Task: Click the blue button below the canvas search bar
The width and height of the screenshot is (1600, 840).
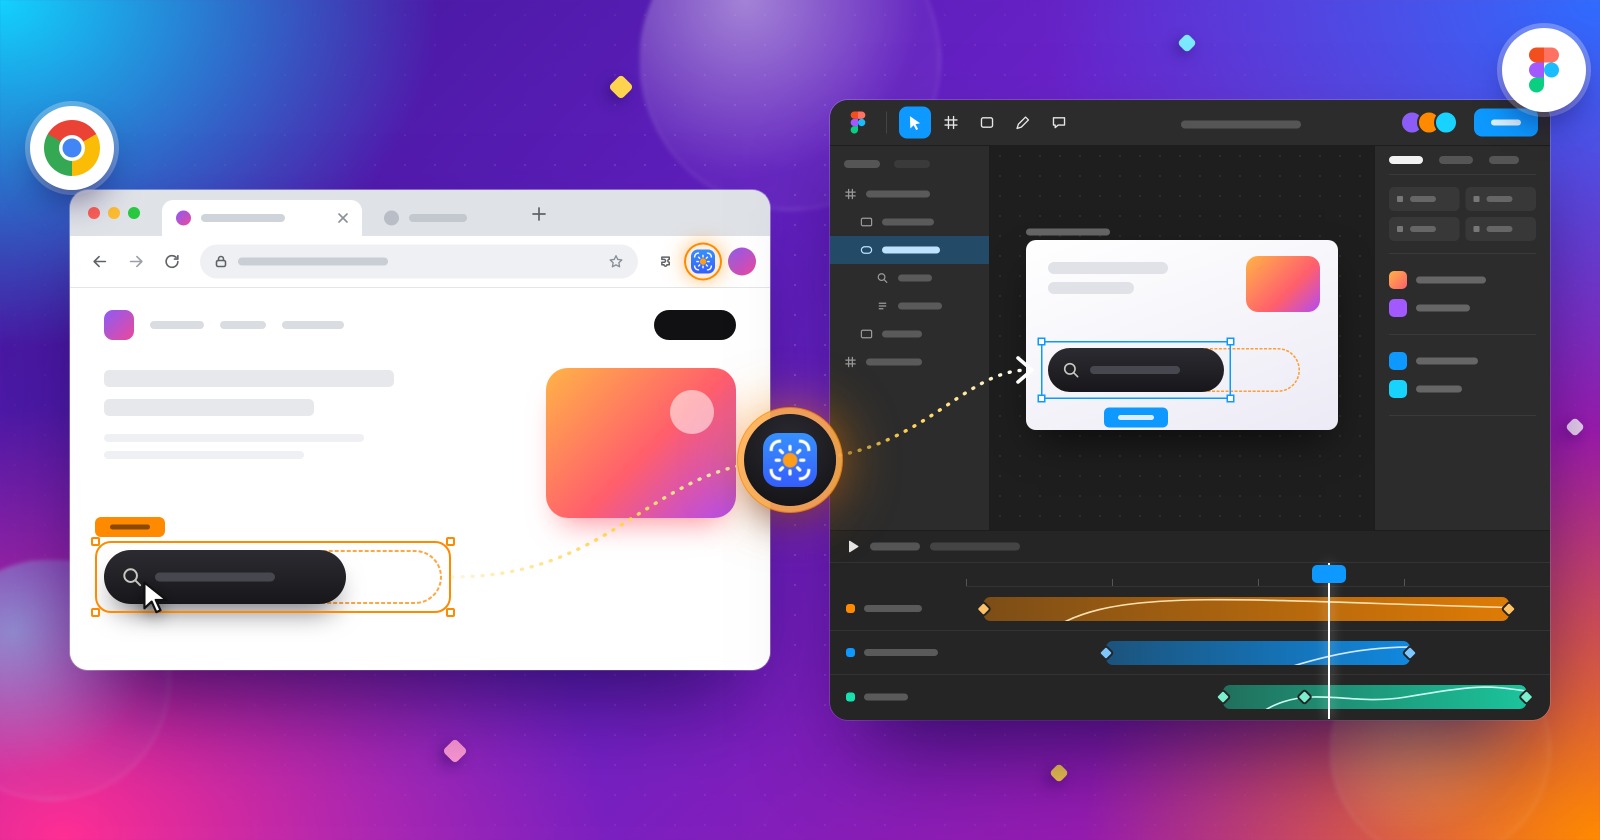Action: [x=1136, y=417]
